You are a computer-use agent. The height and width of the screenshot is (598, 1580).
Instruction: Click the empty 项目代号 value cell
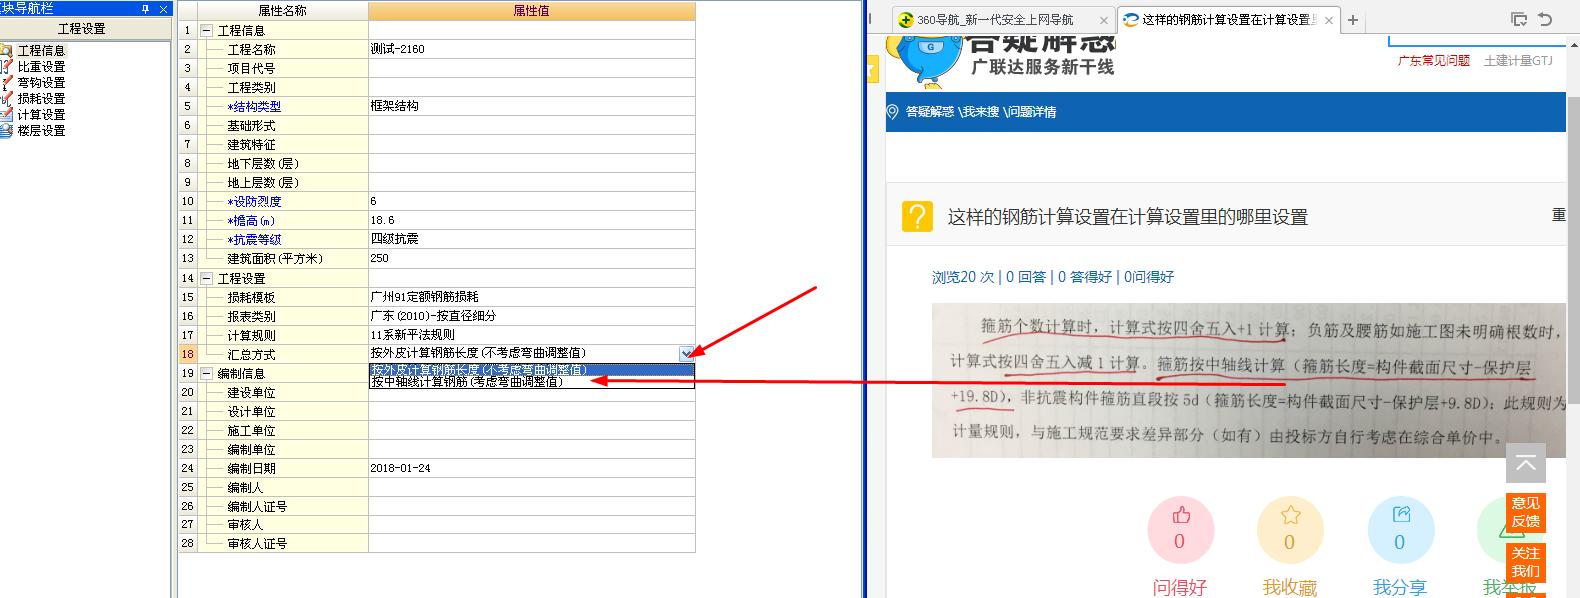531,68
